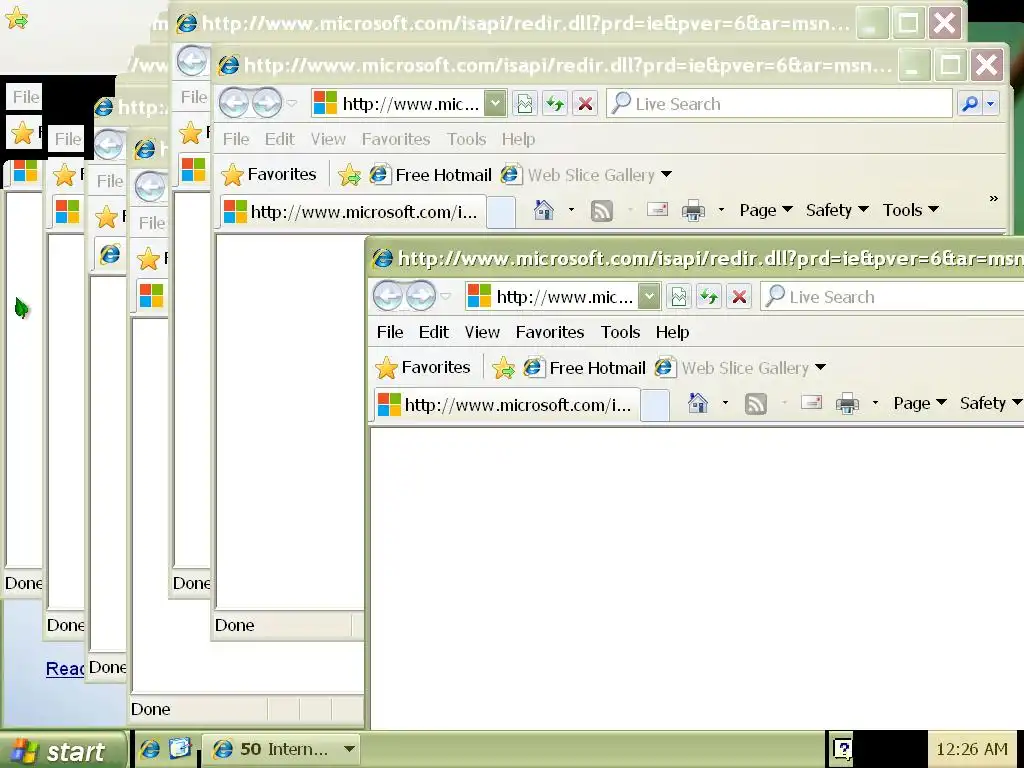Go forward in the front IE window

pyautogui.click(x=421, y=296)
